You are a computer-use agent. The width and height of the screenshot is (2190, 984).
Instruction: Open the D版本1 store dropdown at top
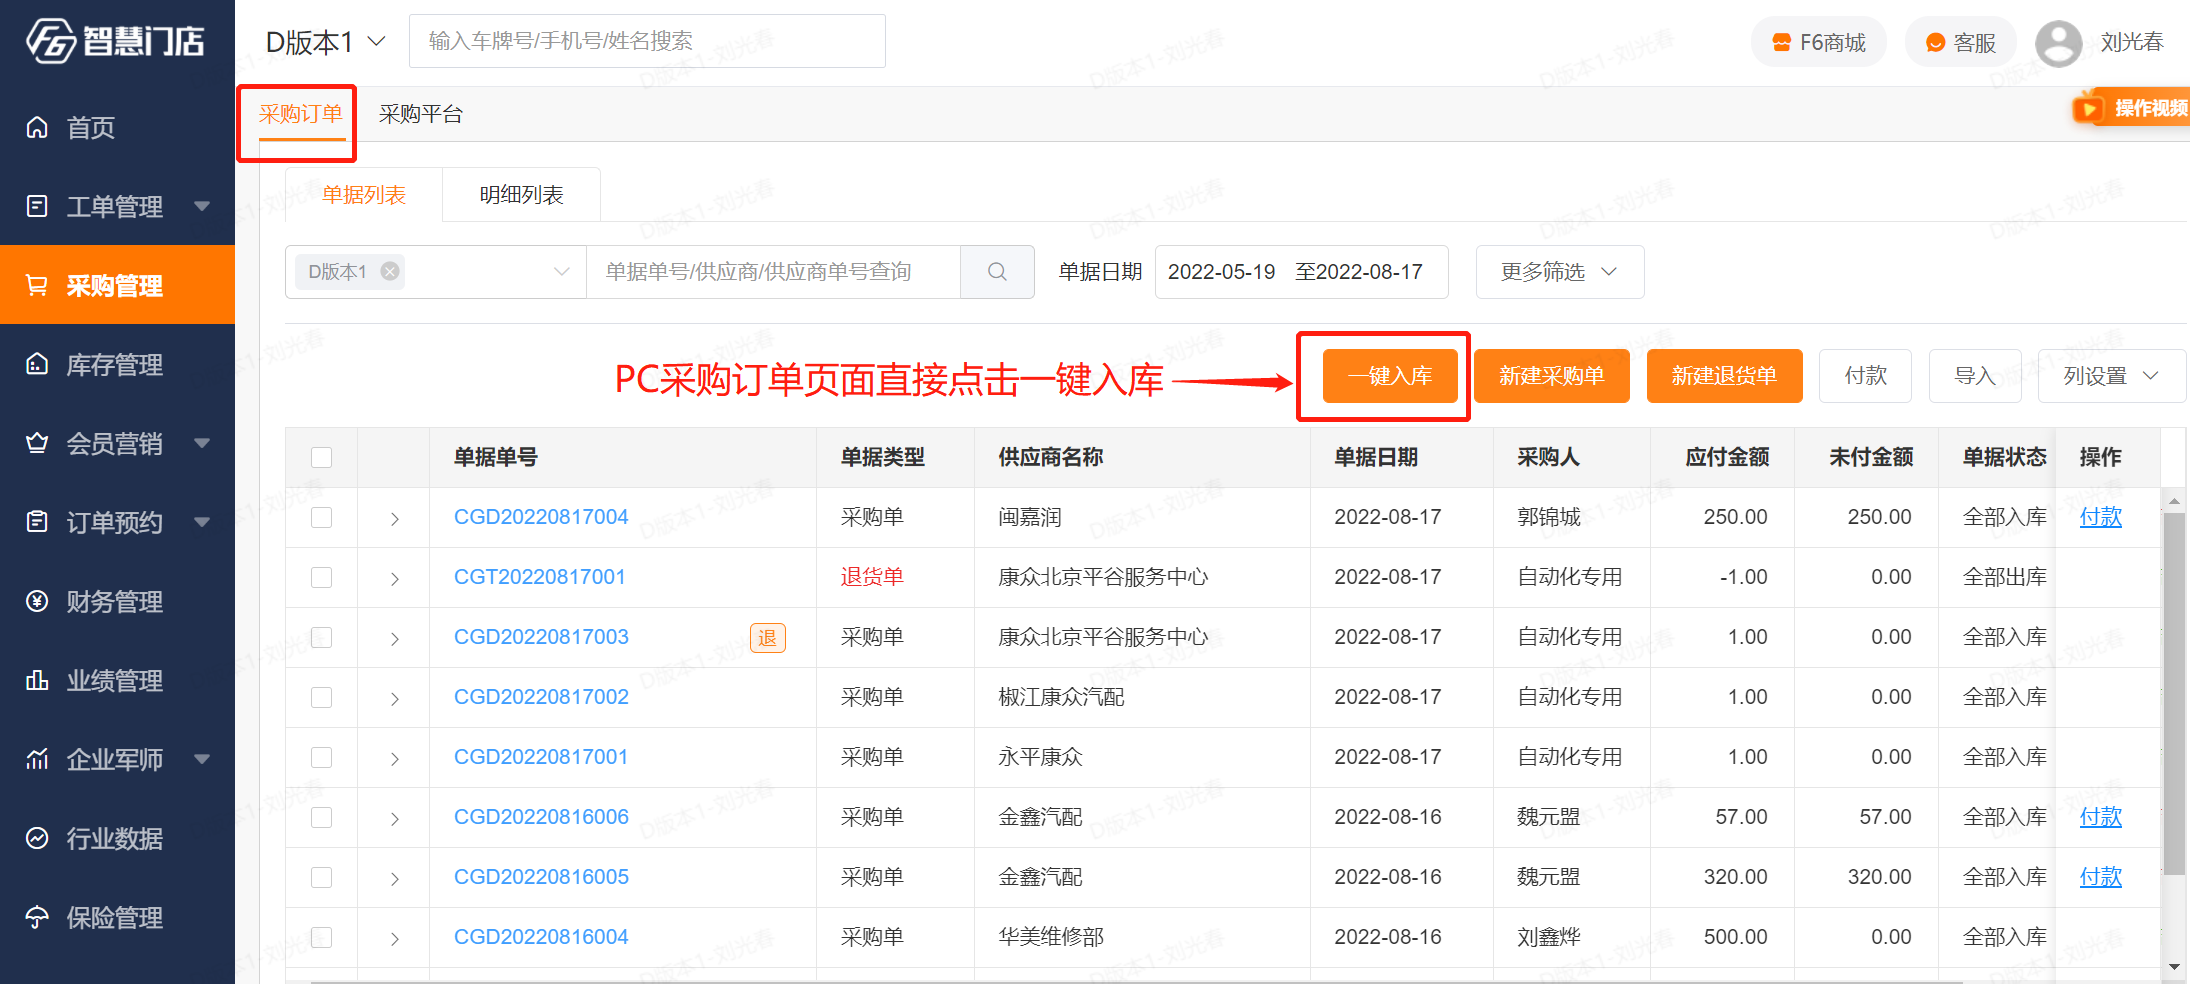[x=325, y=42]
